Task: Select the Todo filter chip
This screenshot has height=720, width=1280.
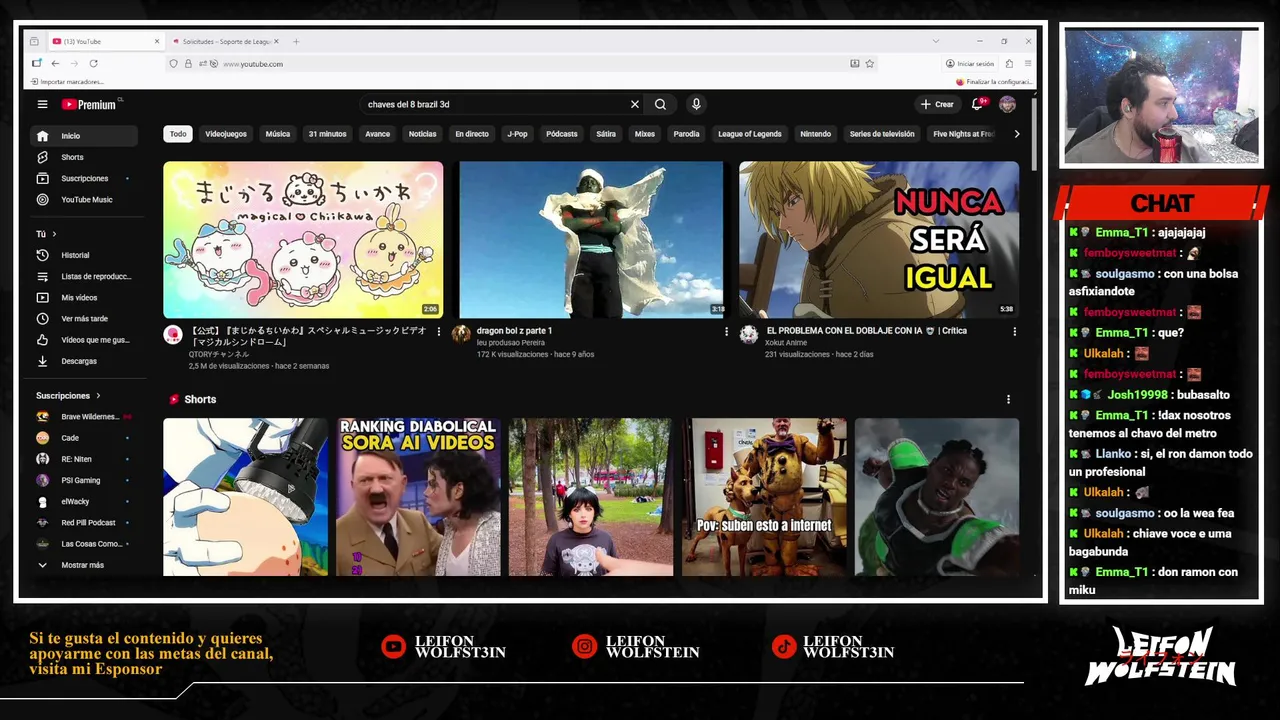Action: tap(178, 134)
